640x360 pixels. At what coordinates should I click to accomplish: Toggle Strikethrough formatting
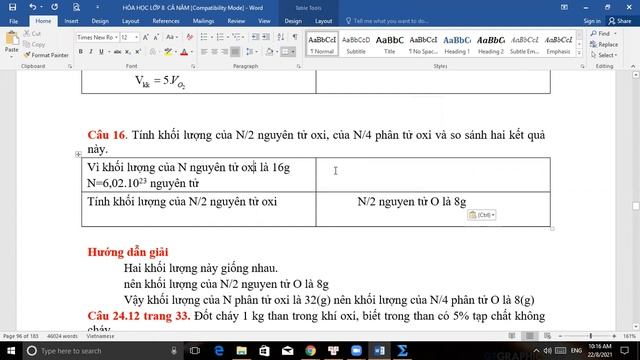[x=118, y=52]
